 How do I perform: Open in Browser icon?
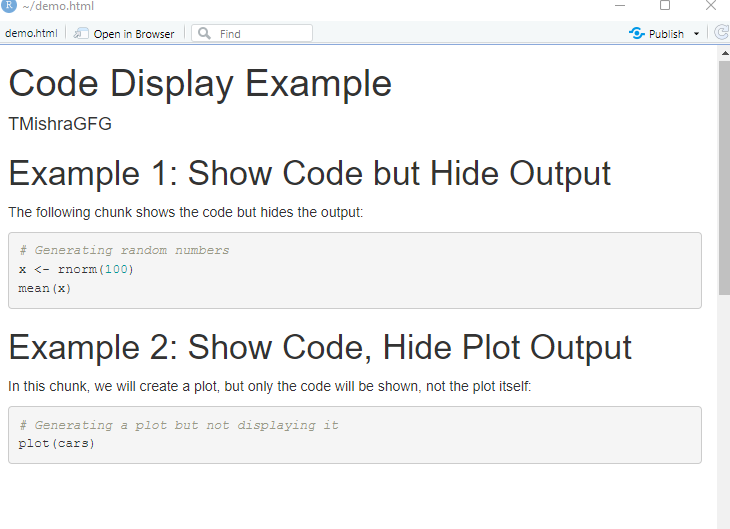(81, 34)
